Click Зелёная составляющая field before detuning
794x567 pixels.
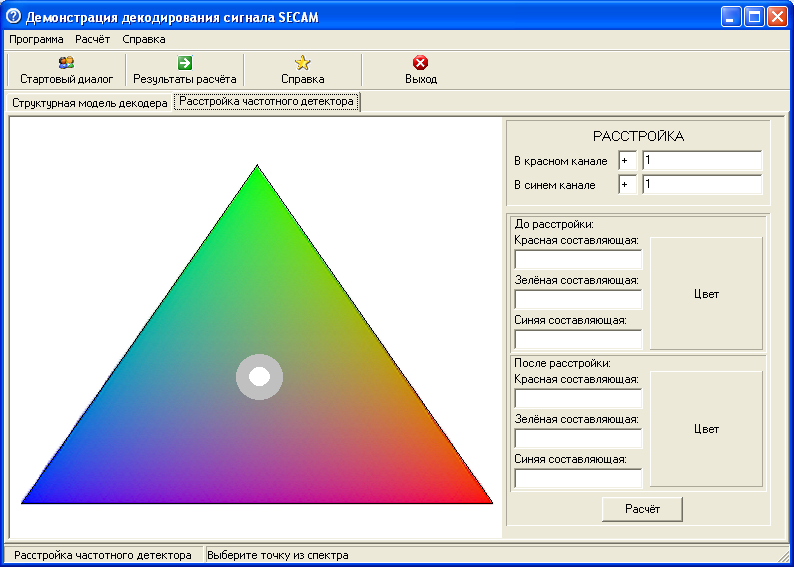(x=578, y=299)
